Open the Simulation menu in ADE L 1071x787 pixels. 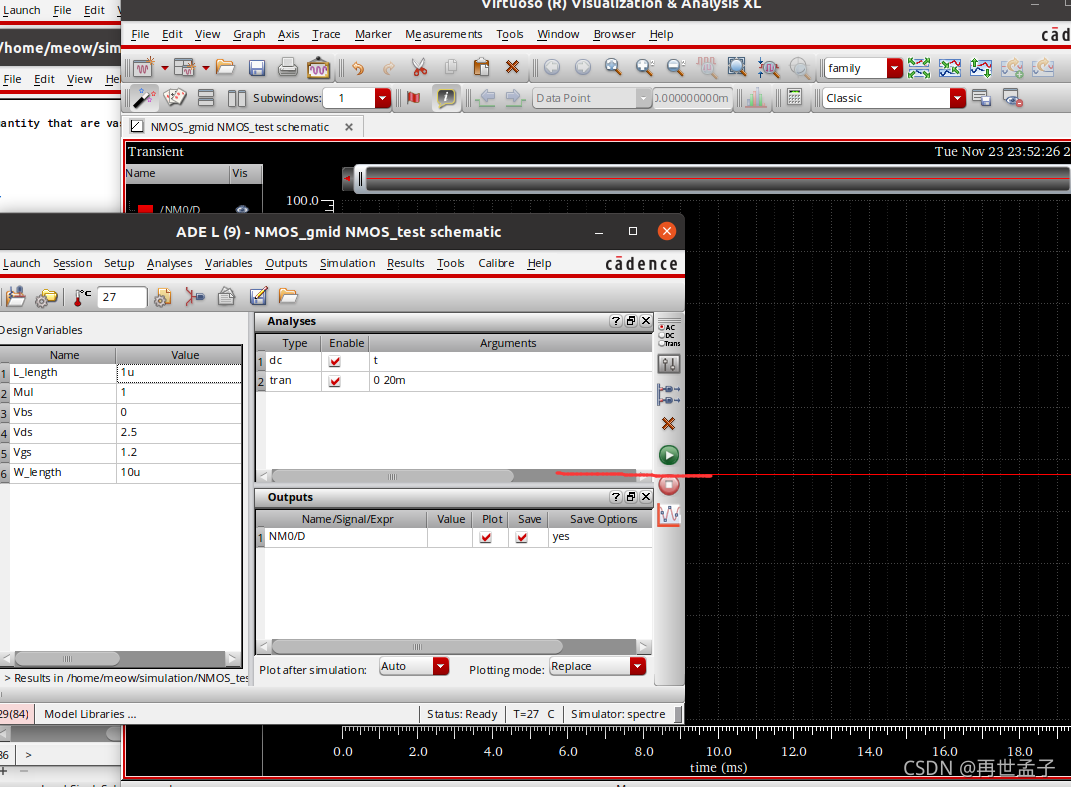tap(348, 263)
